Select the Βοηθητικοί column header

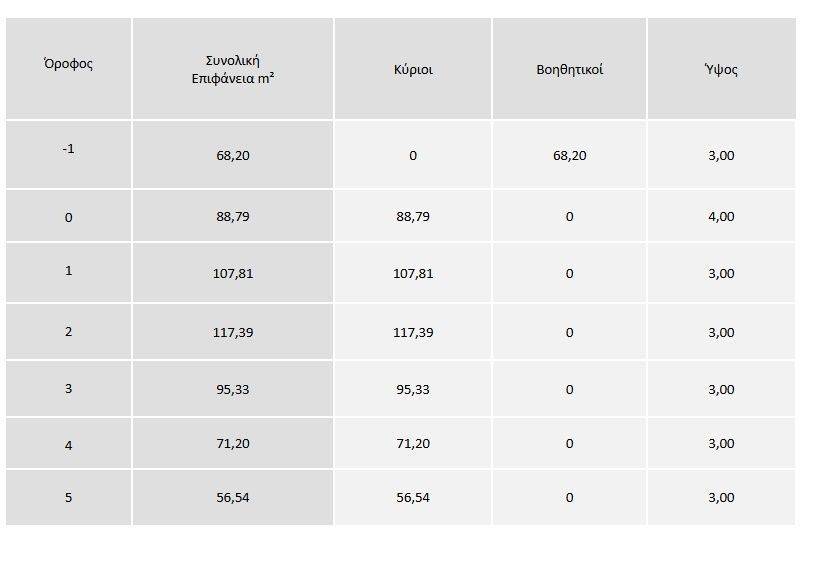[569, 70]
